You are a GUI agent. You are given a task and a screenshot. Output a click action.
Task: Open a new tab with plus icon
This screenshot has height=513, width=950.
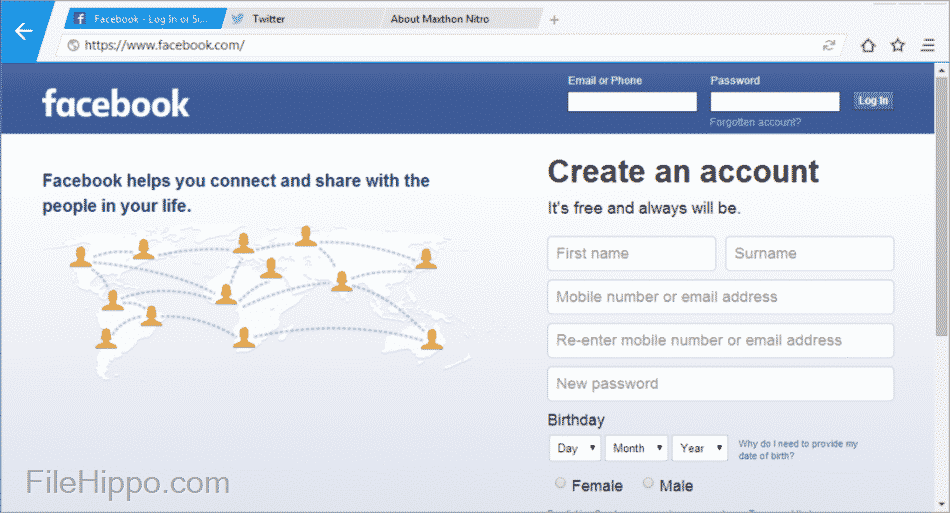[554, 19]
